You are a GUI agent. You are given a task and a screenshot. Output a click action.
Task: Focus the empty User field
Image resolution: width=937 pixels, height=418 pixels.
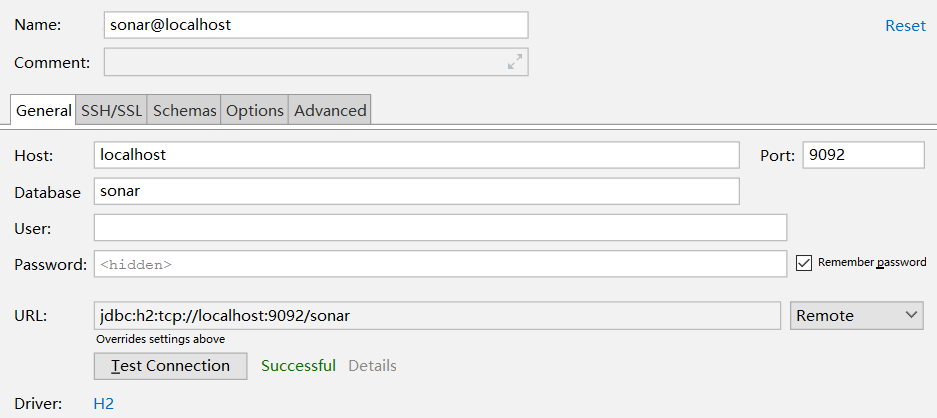click(x=440, y=227)
